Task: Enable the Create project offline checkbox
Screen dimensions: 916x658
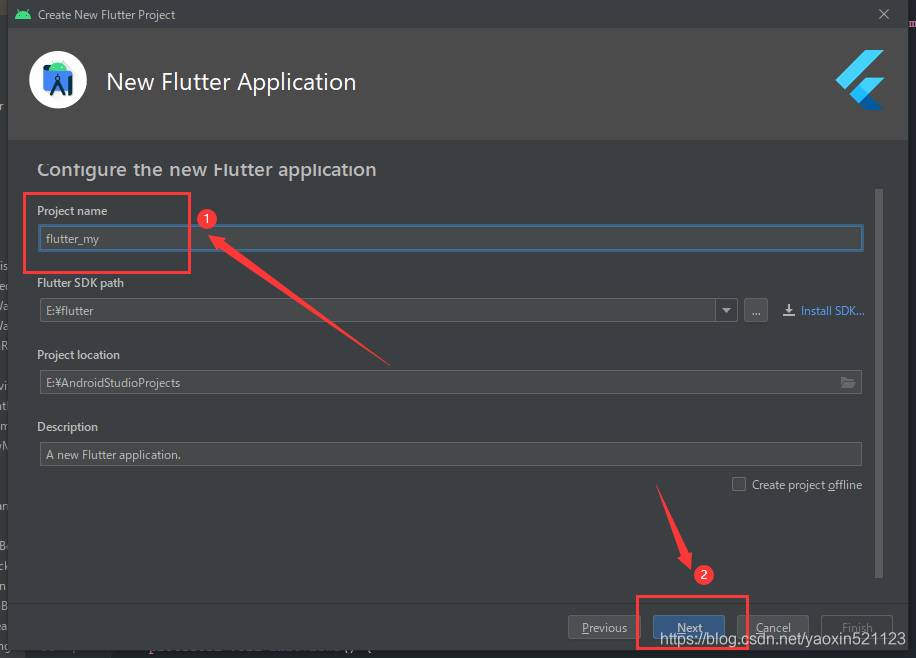Action: click(x=739, y=484)
